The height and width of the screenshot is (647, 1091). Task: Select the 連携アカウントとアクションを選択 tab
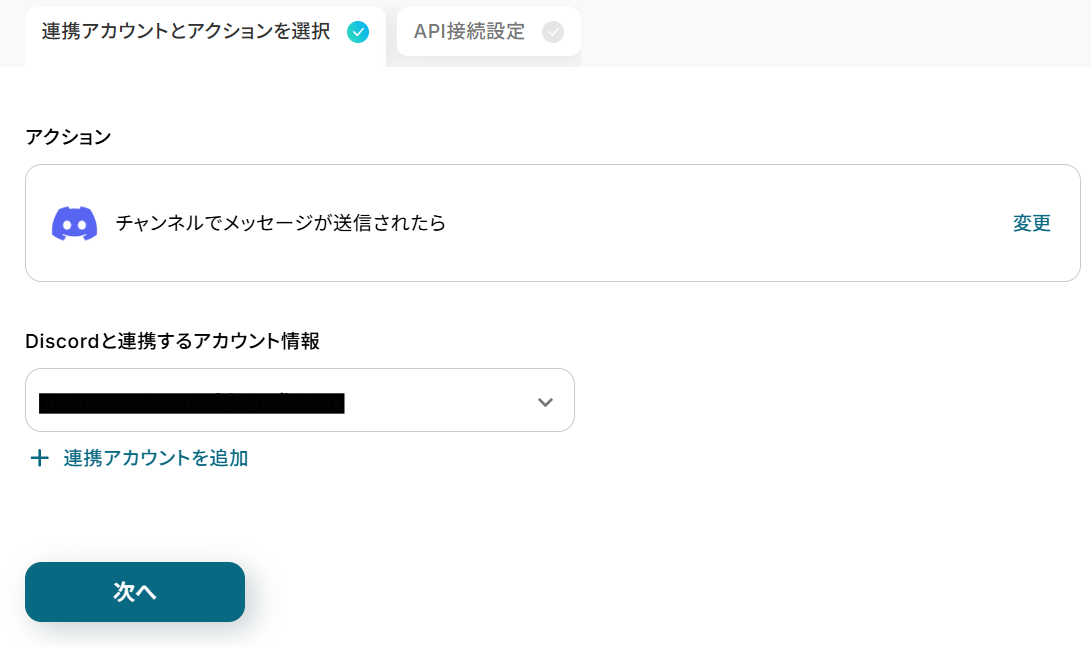(x=186, y=32)
